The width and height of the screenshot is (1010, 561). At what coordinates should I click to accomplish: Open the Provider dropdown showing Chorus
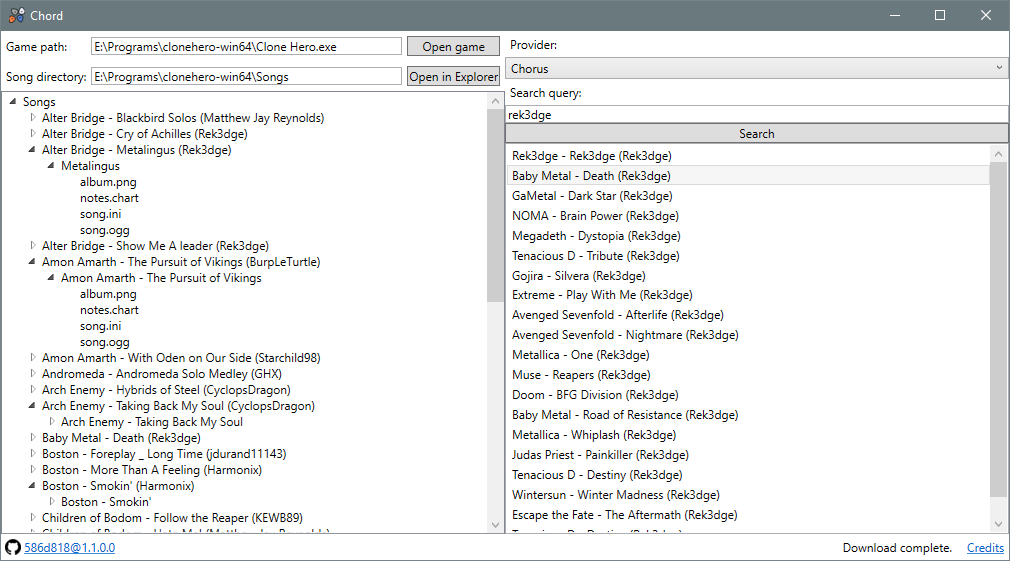click(756, 68)
